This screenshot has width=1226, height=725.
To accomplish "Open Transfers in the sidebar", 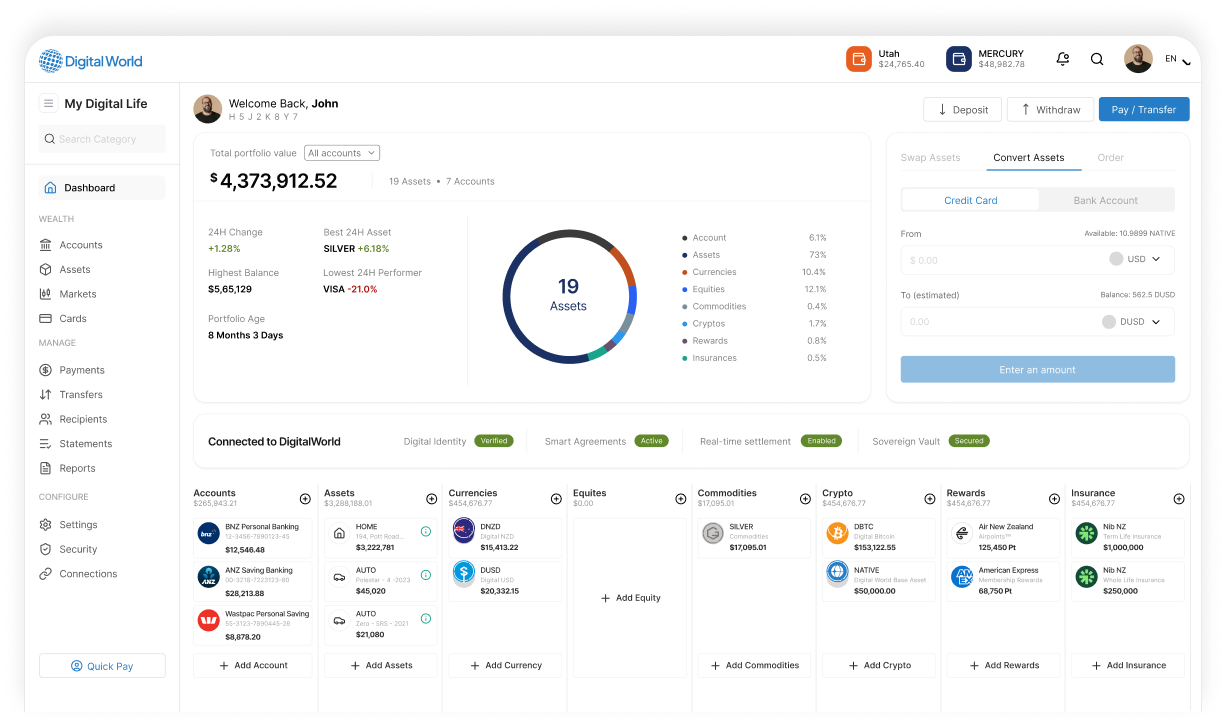I will [71, 395].
